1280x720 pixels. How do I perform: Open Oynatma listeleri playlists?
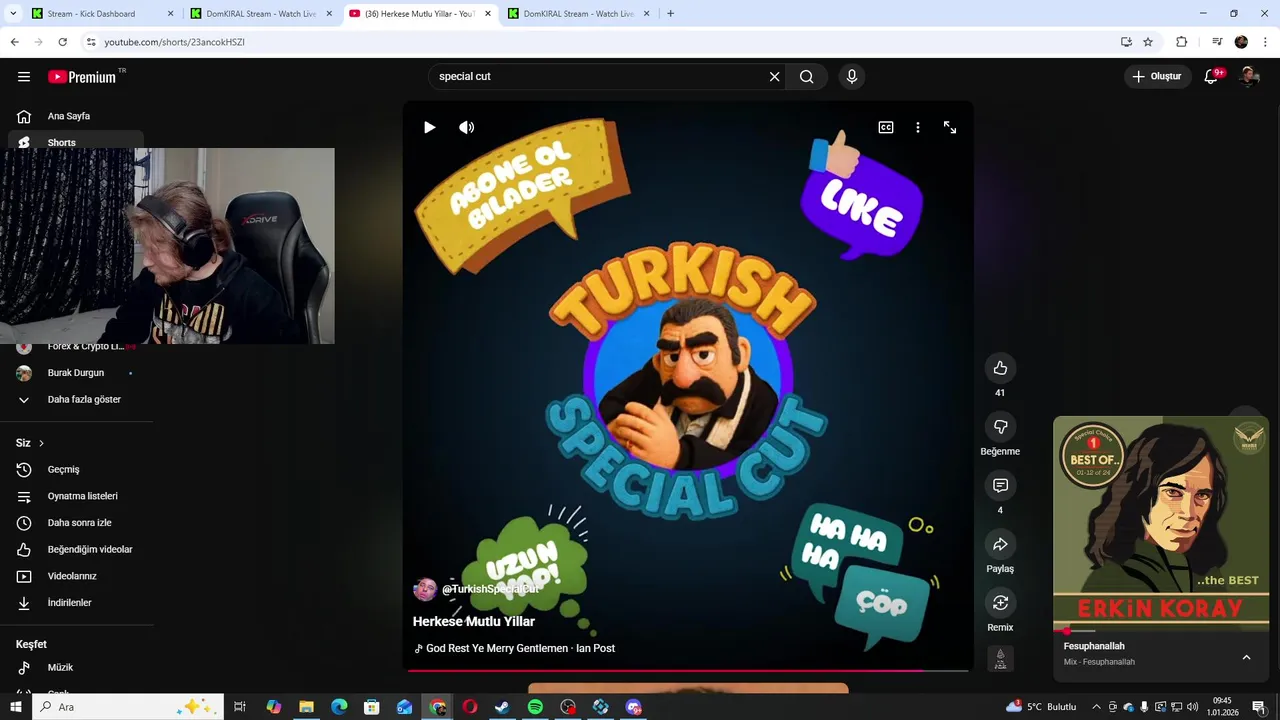(x=76, y=496)
